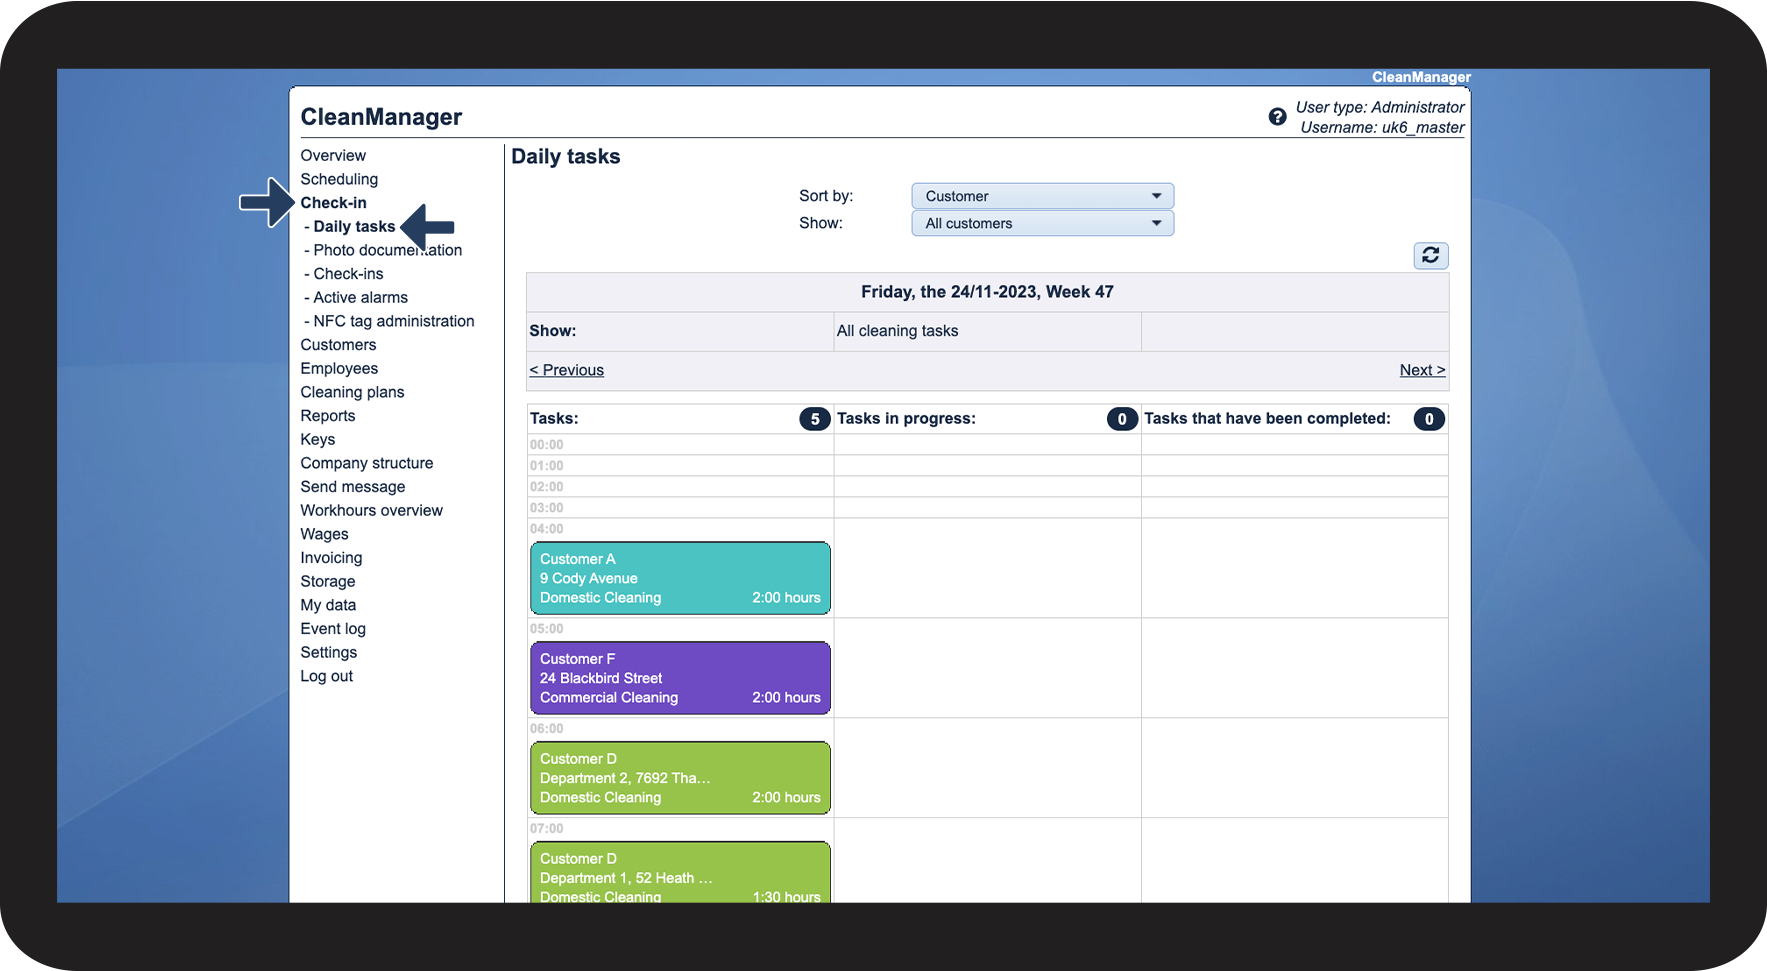Click the Tasks in progress count badge
Viewport: 1767px width, 971px height.
[1122, 419]
